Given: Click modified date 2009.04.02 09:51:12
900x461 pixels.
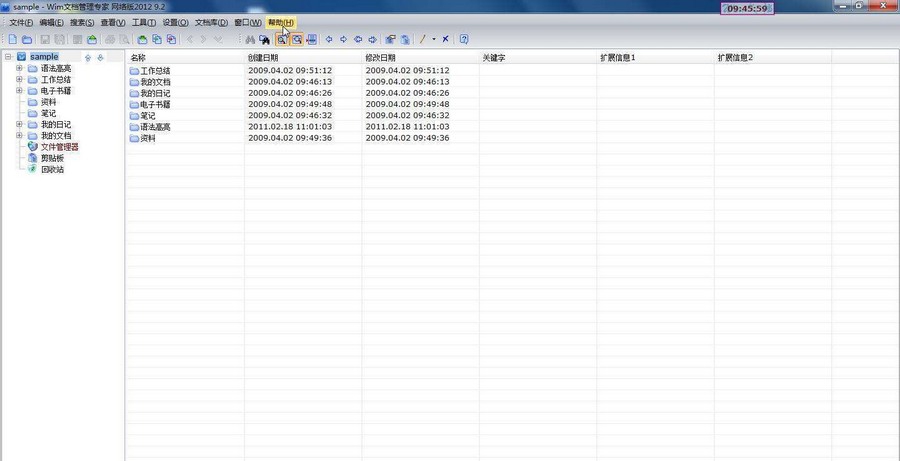Looking at the screenshot, I should tap(408, 71).
